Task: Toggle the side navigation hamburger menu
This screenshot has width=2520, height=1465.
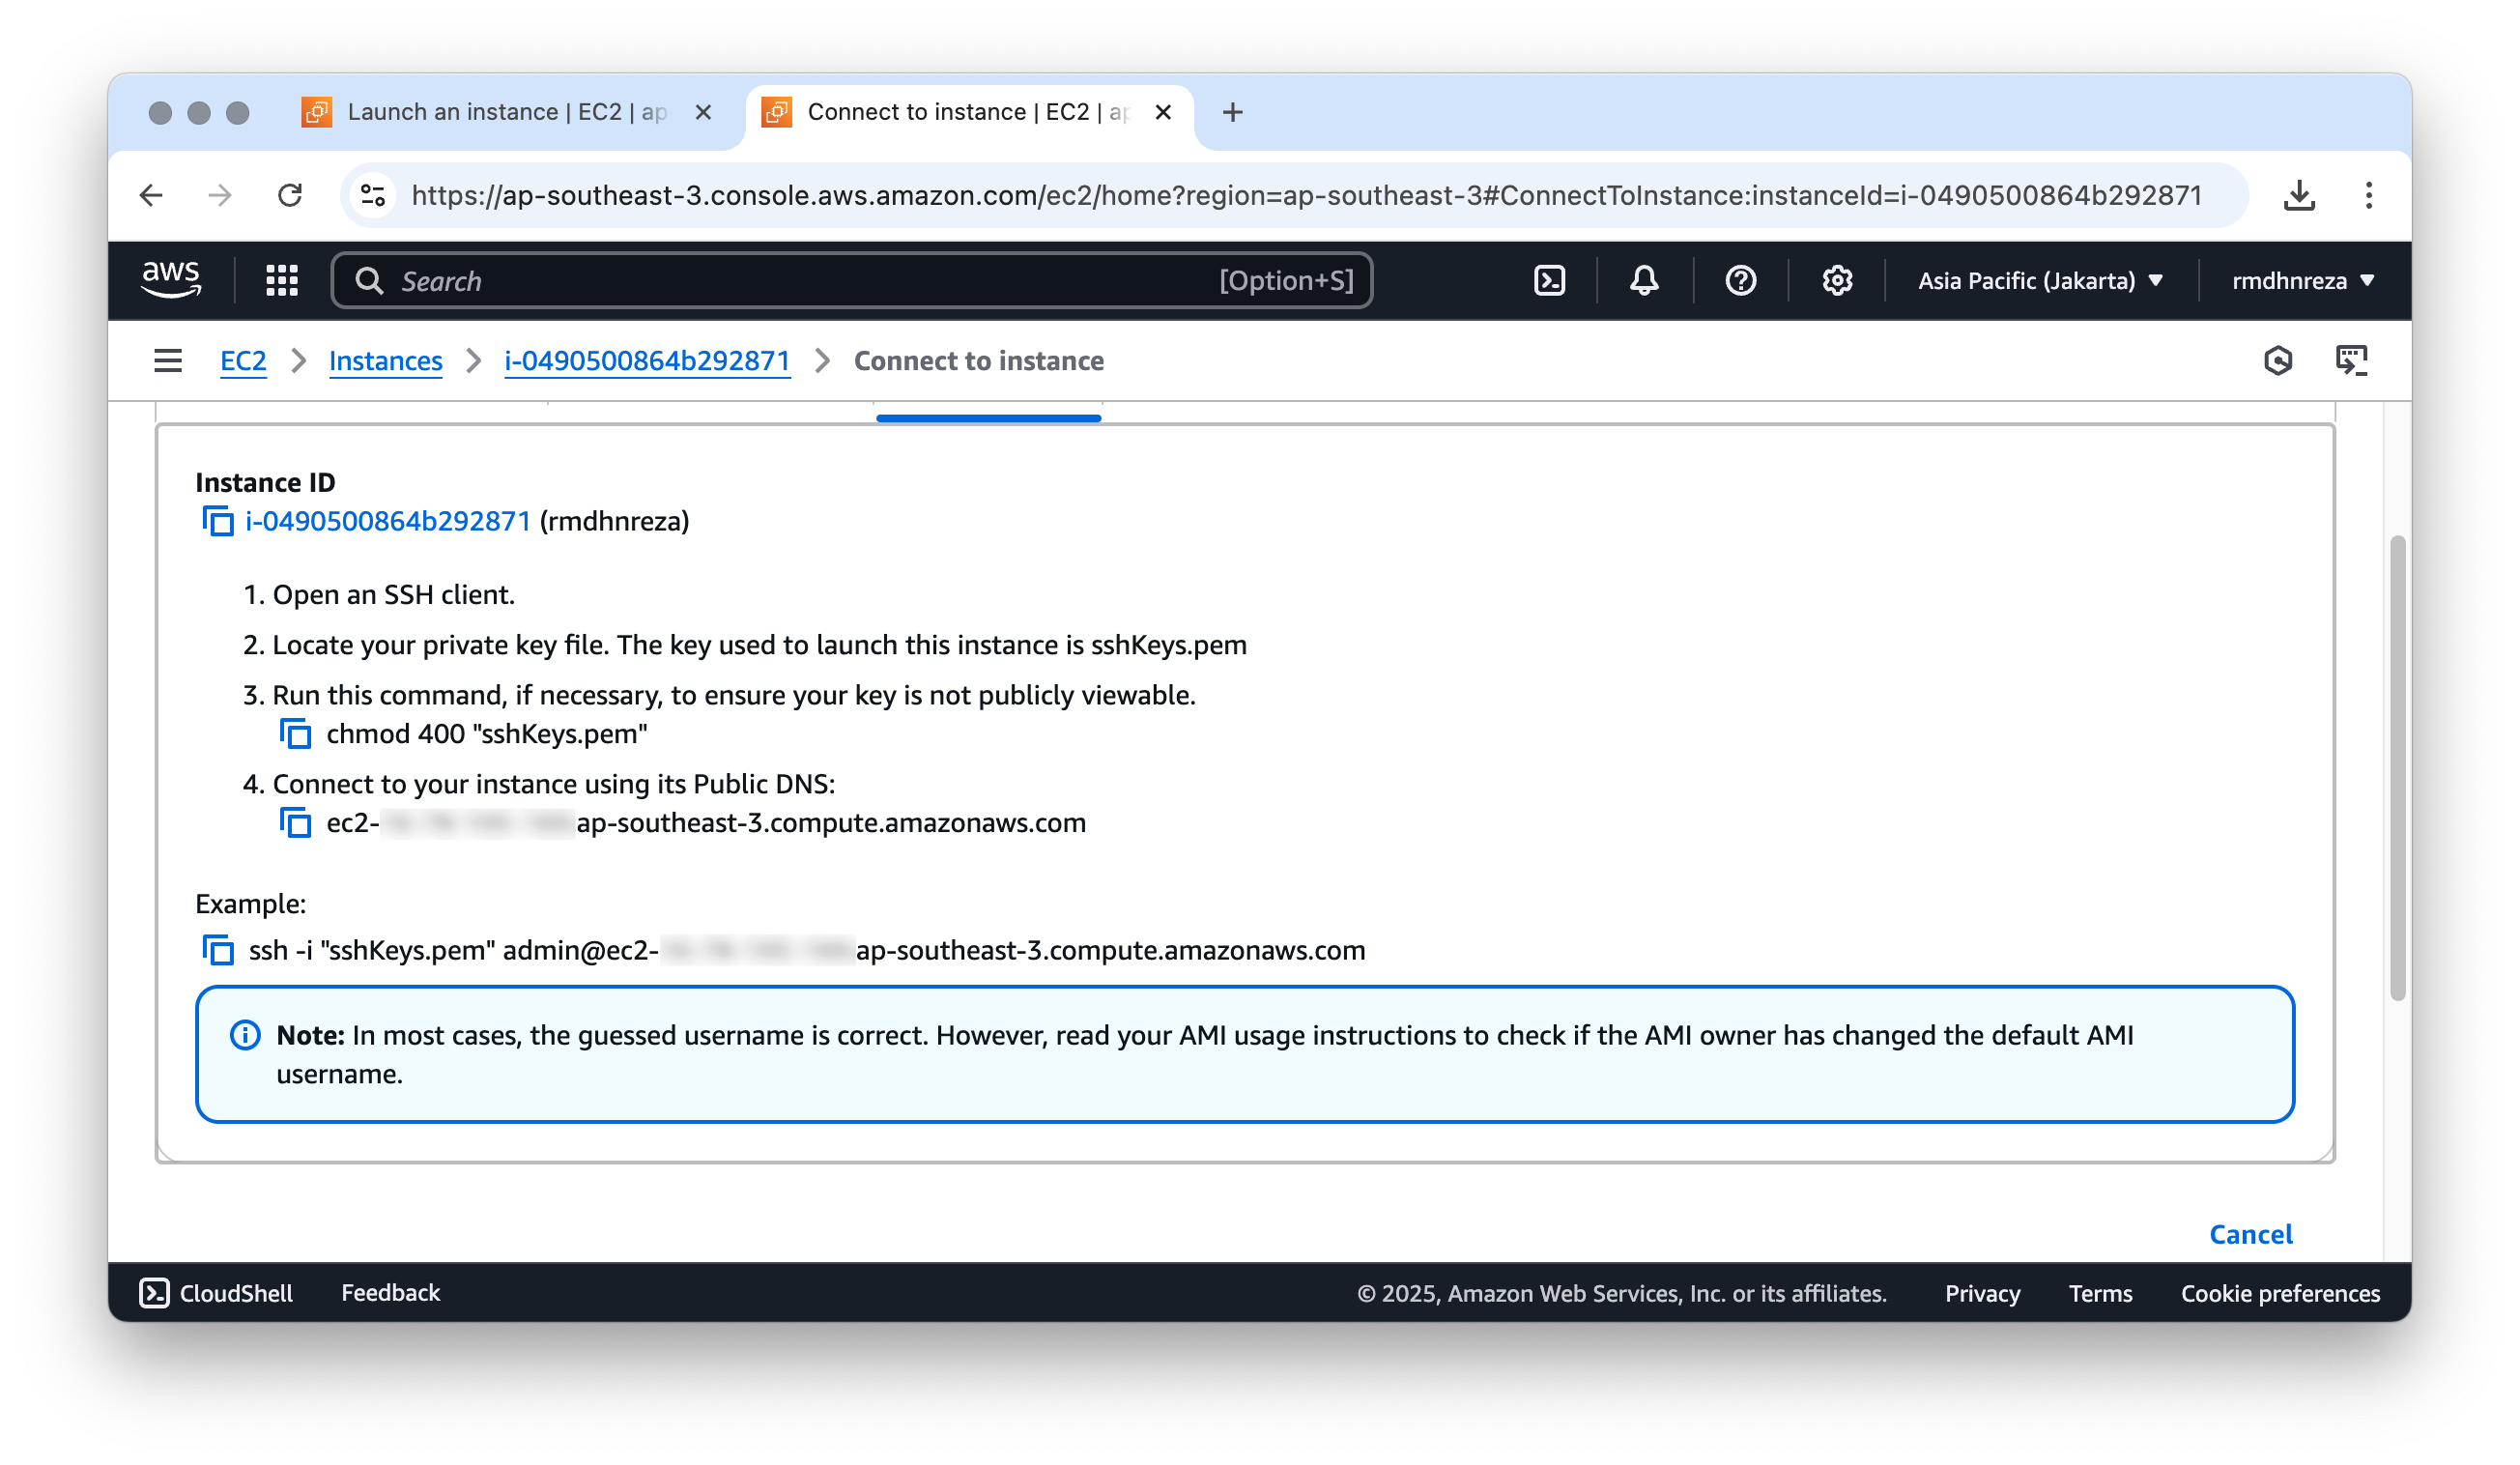Action: [x=168, y=361]
